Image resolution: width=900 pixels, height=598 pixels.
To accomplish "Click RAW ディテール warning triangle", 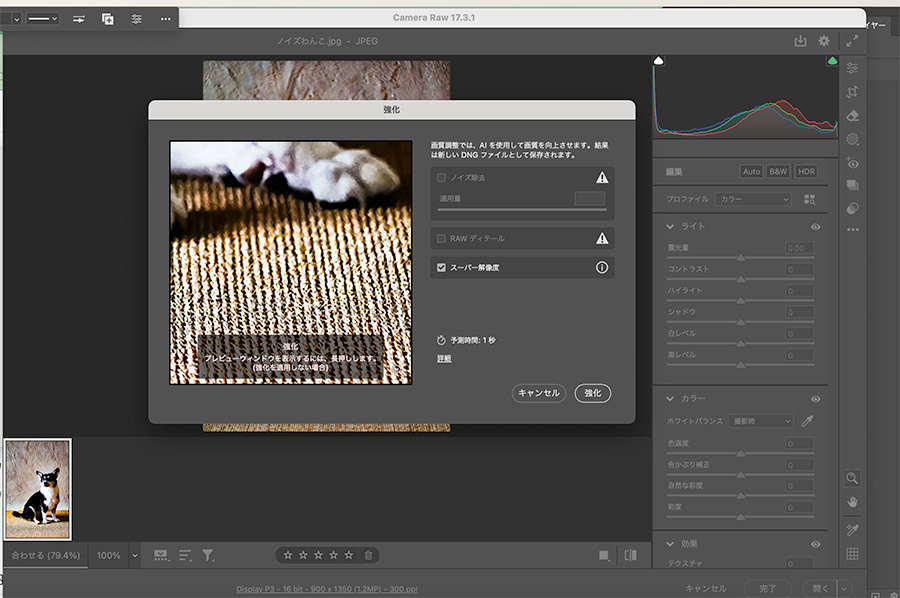I will point(602,238).
